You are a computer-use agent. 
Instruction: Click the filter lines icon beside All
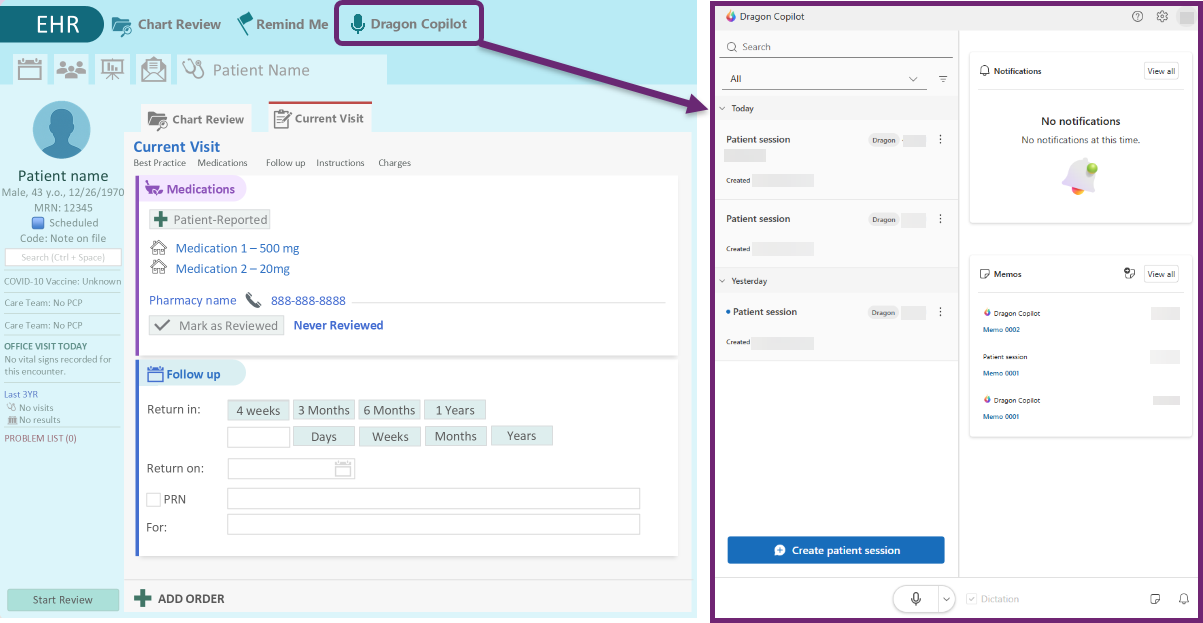click(x=943, y=79)
